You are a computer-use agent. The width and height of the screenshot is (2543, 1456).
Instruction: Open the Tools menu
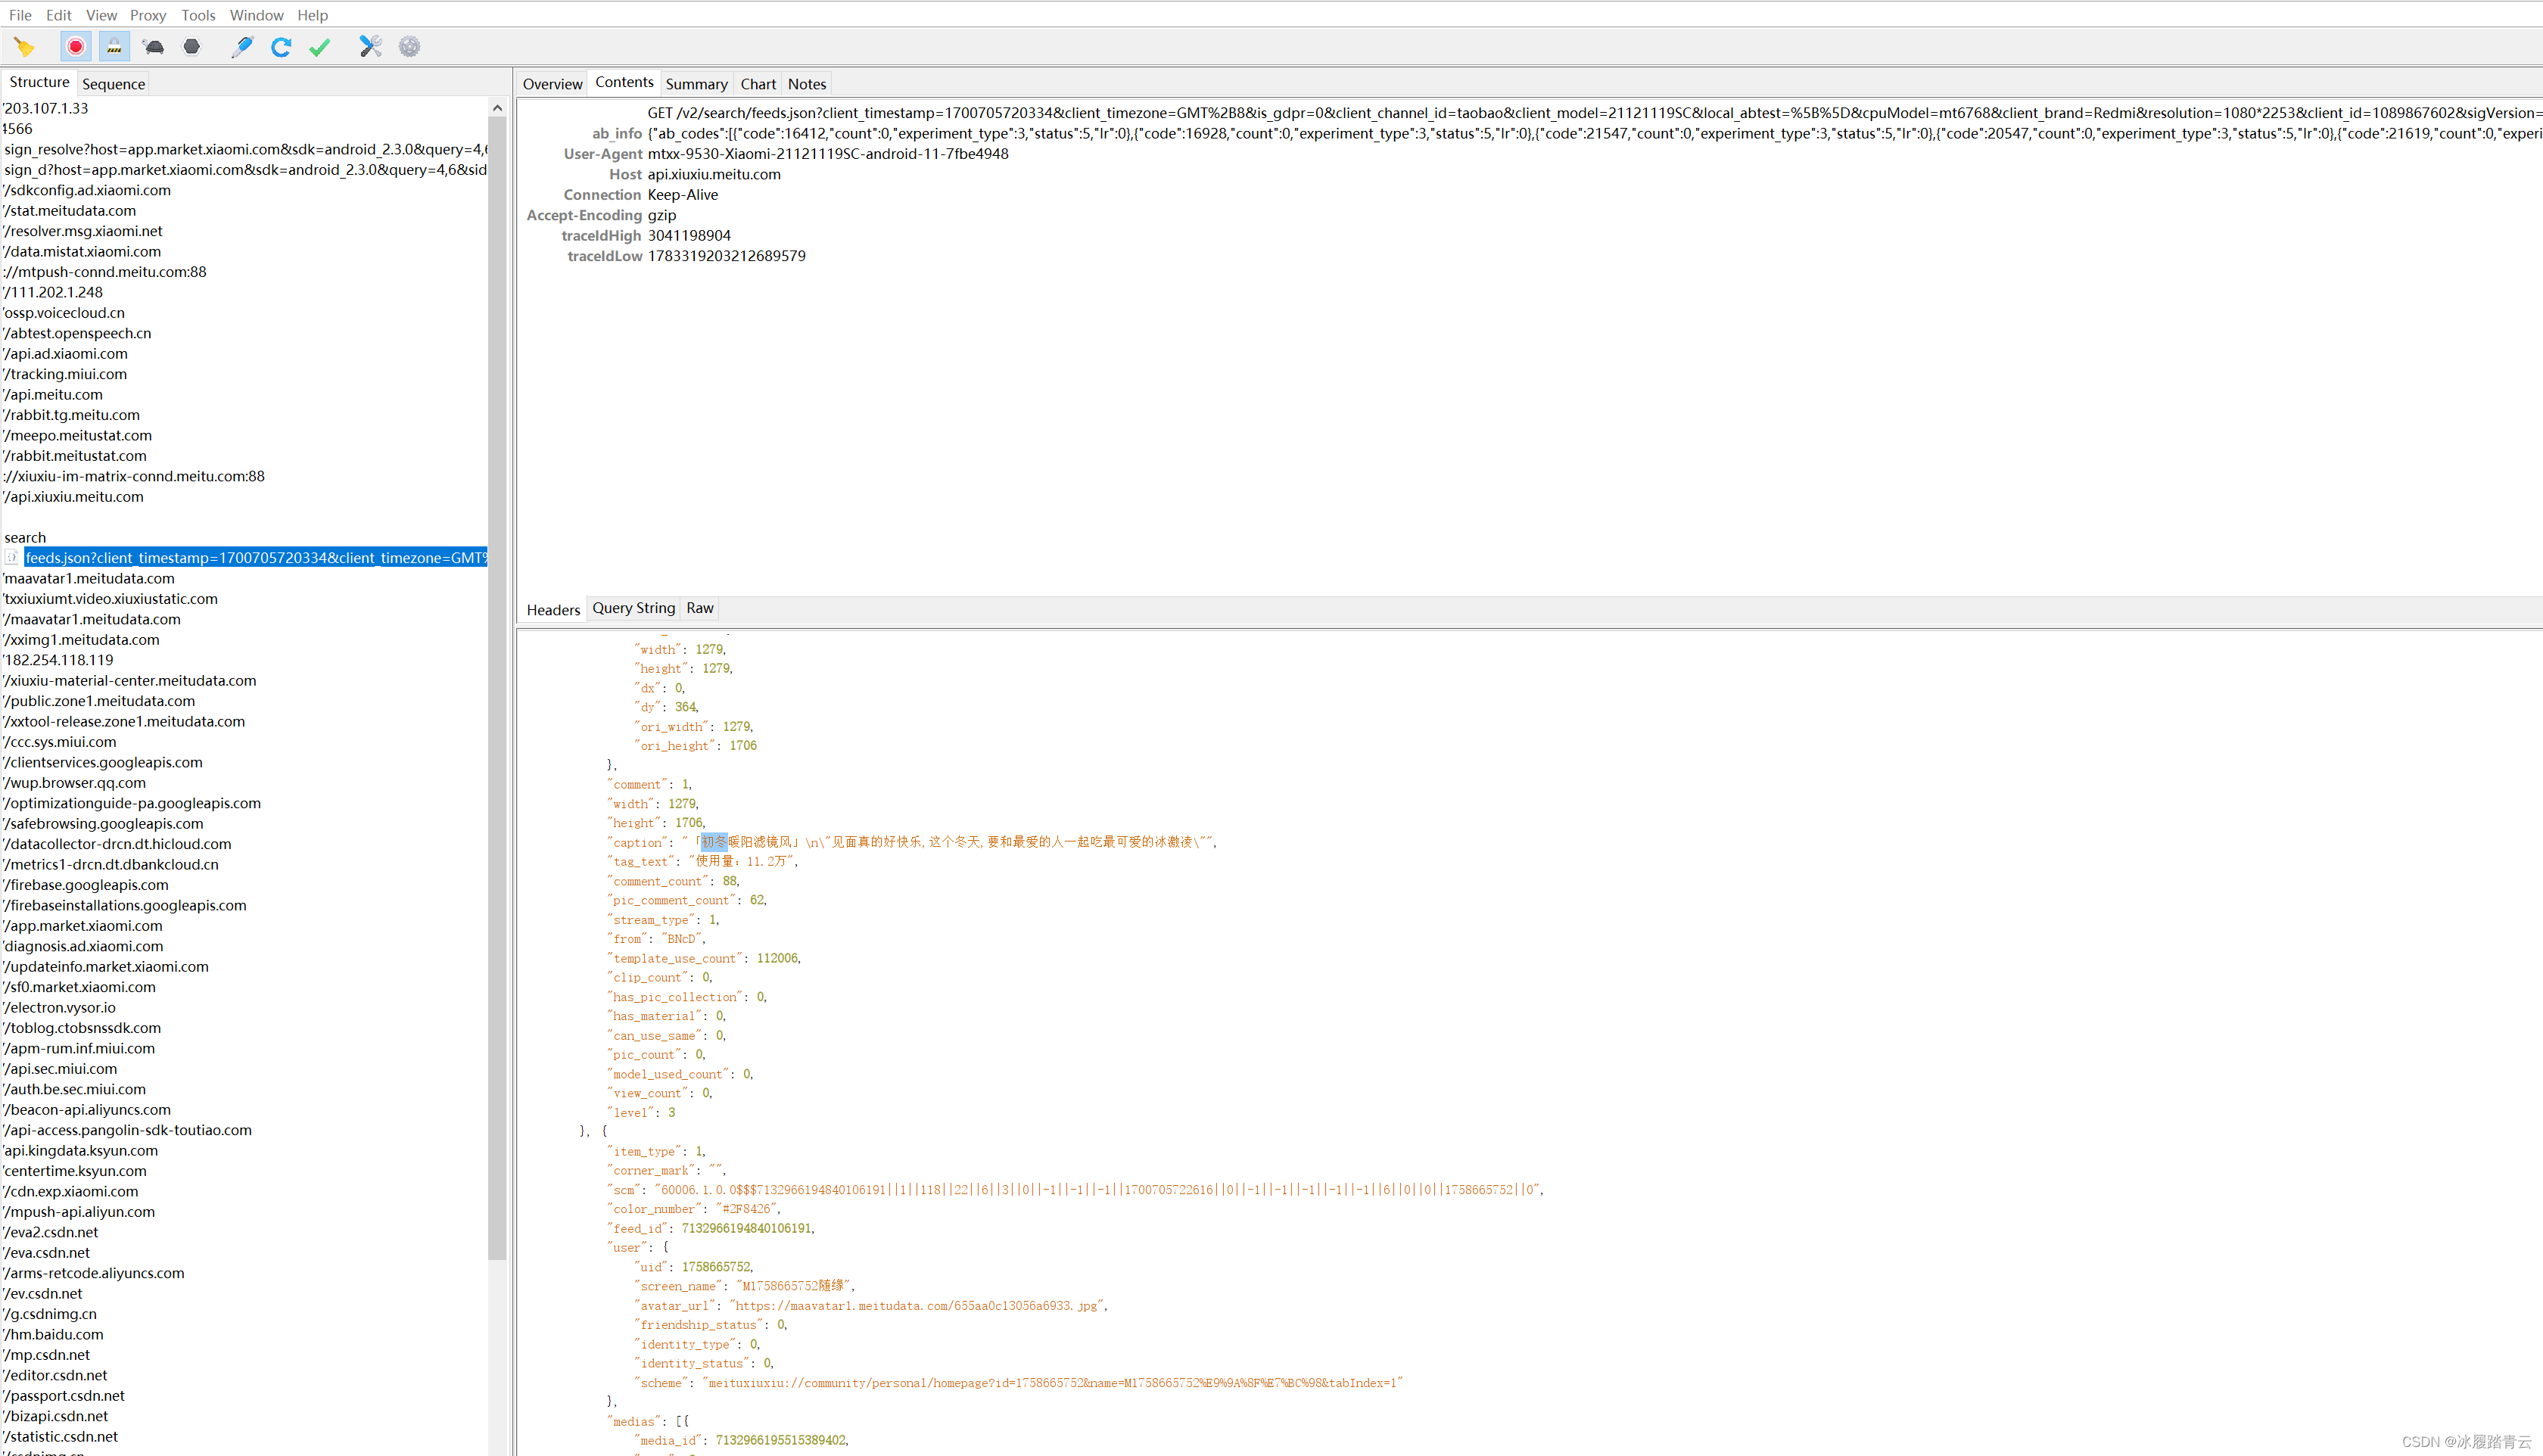click(198, 15)
